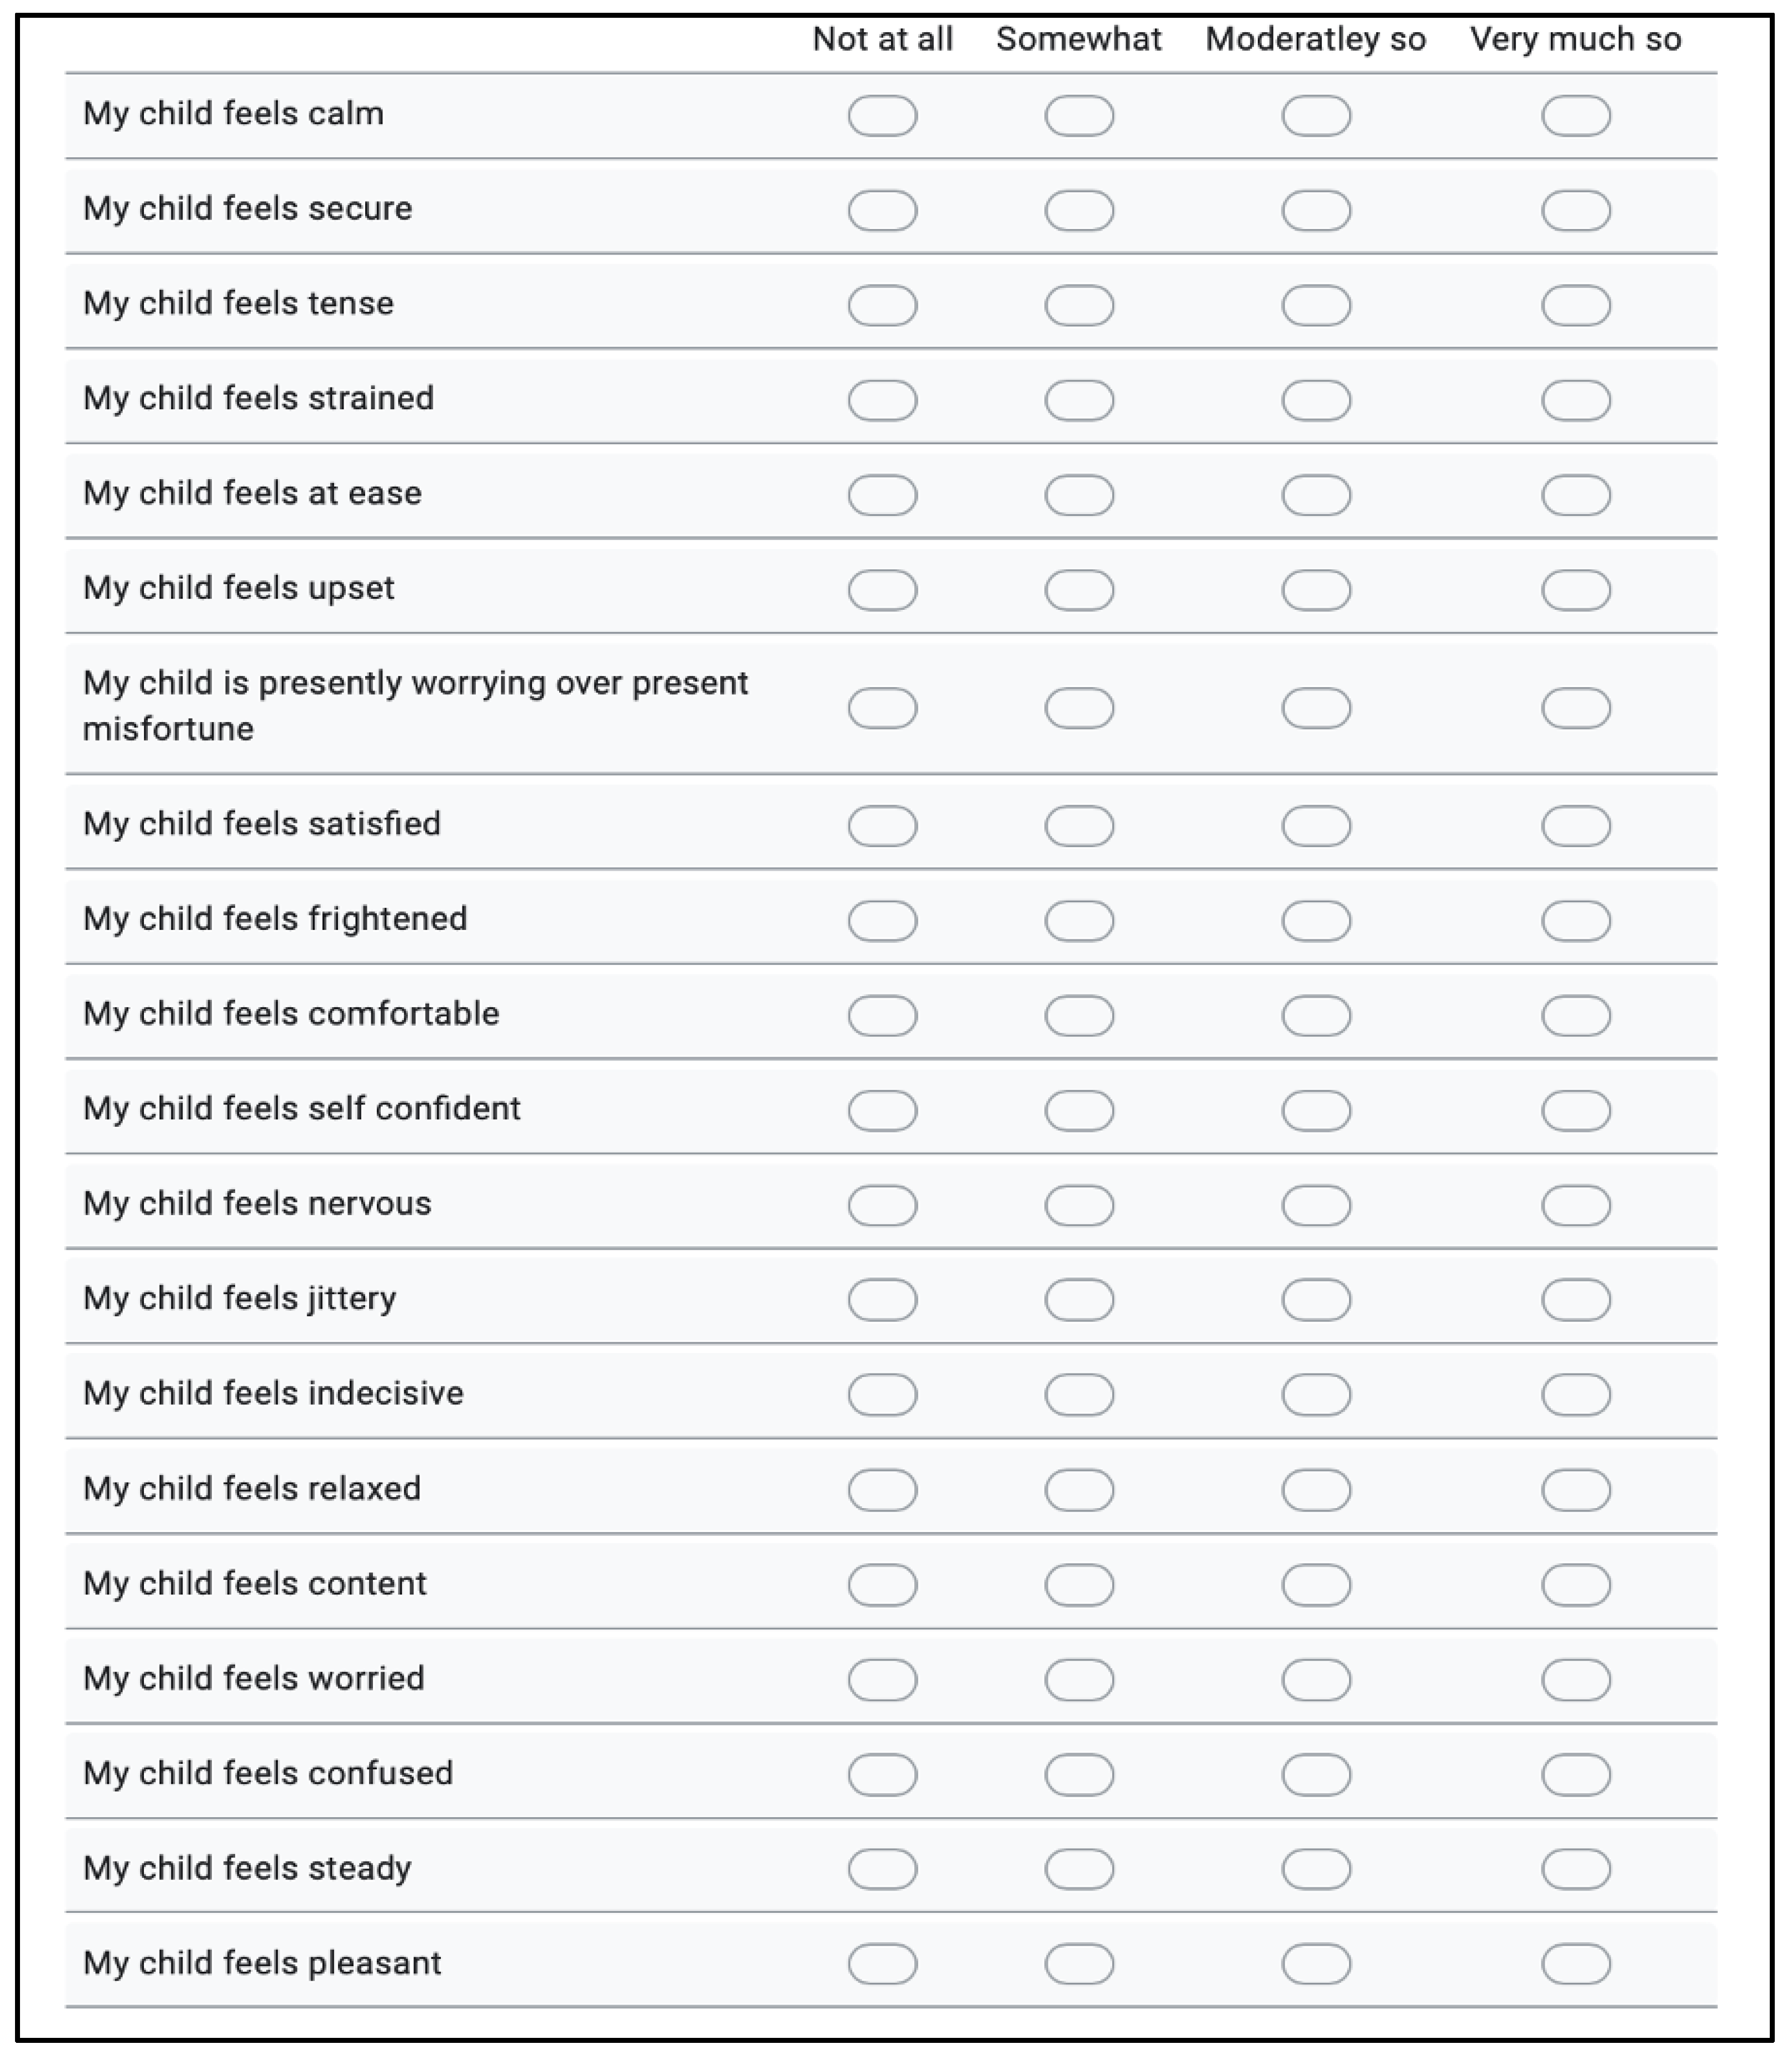The width and height of the screenshot is (1792, 2059).
Task: Select 'Somewhat' for feels self confident
Action: (1079, 1111)
